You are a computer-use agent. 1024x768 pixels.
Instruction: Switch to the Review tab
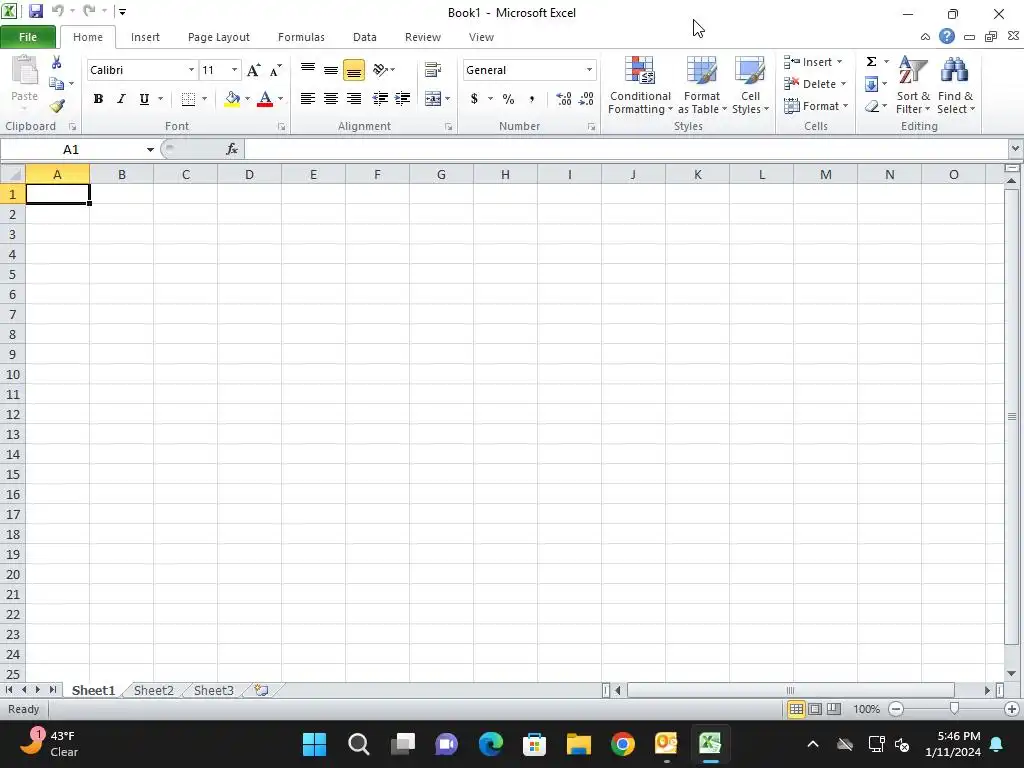point(423,37)
